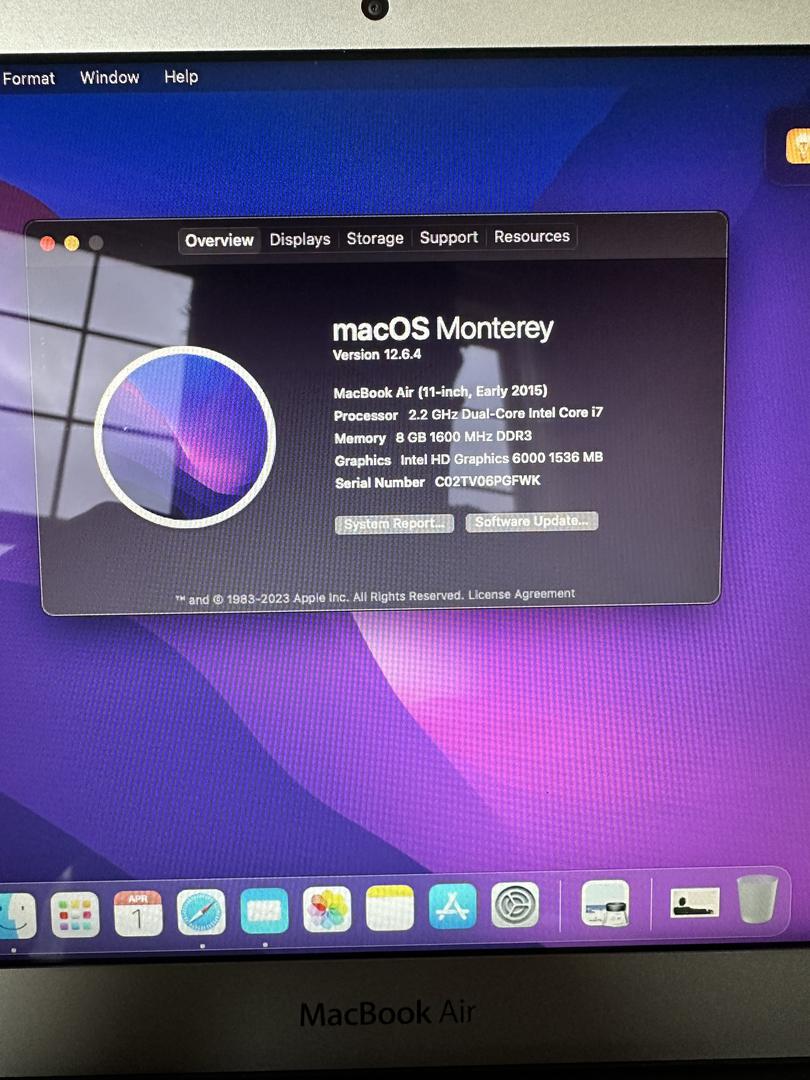Viewport: 810px width, 1080px height.
Task: Click the Serial Number label
Action: point(380,483)
